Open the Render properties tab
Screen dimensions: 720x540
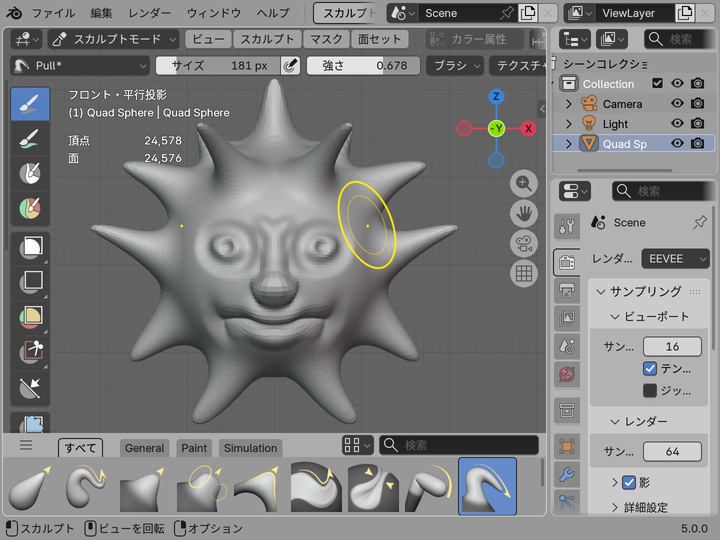(567, 262)
